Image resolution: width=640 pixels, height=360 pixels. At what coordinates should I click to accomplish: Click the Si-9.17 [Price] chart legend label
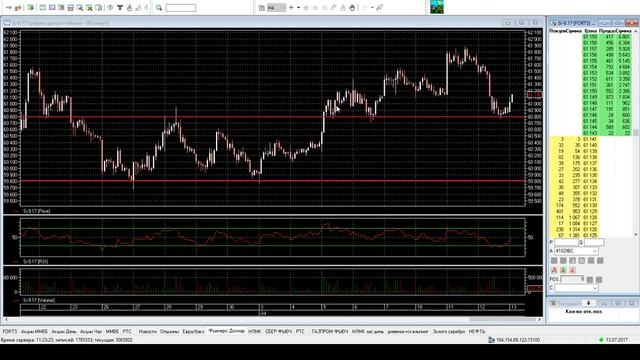point(37,211)
